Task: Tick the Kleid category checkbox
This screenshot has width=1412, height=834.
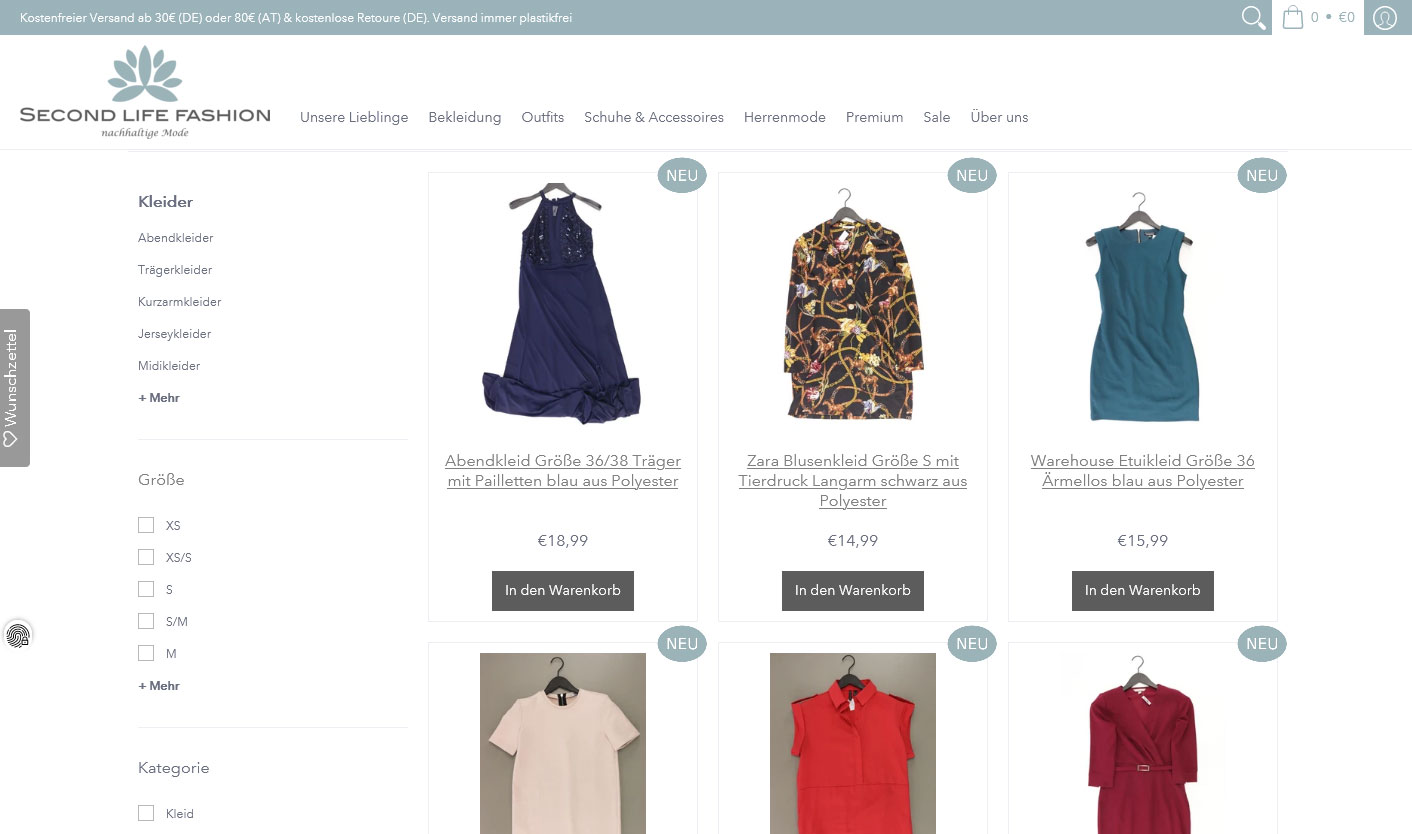Action: (x=146, y=813)
